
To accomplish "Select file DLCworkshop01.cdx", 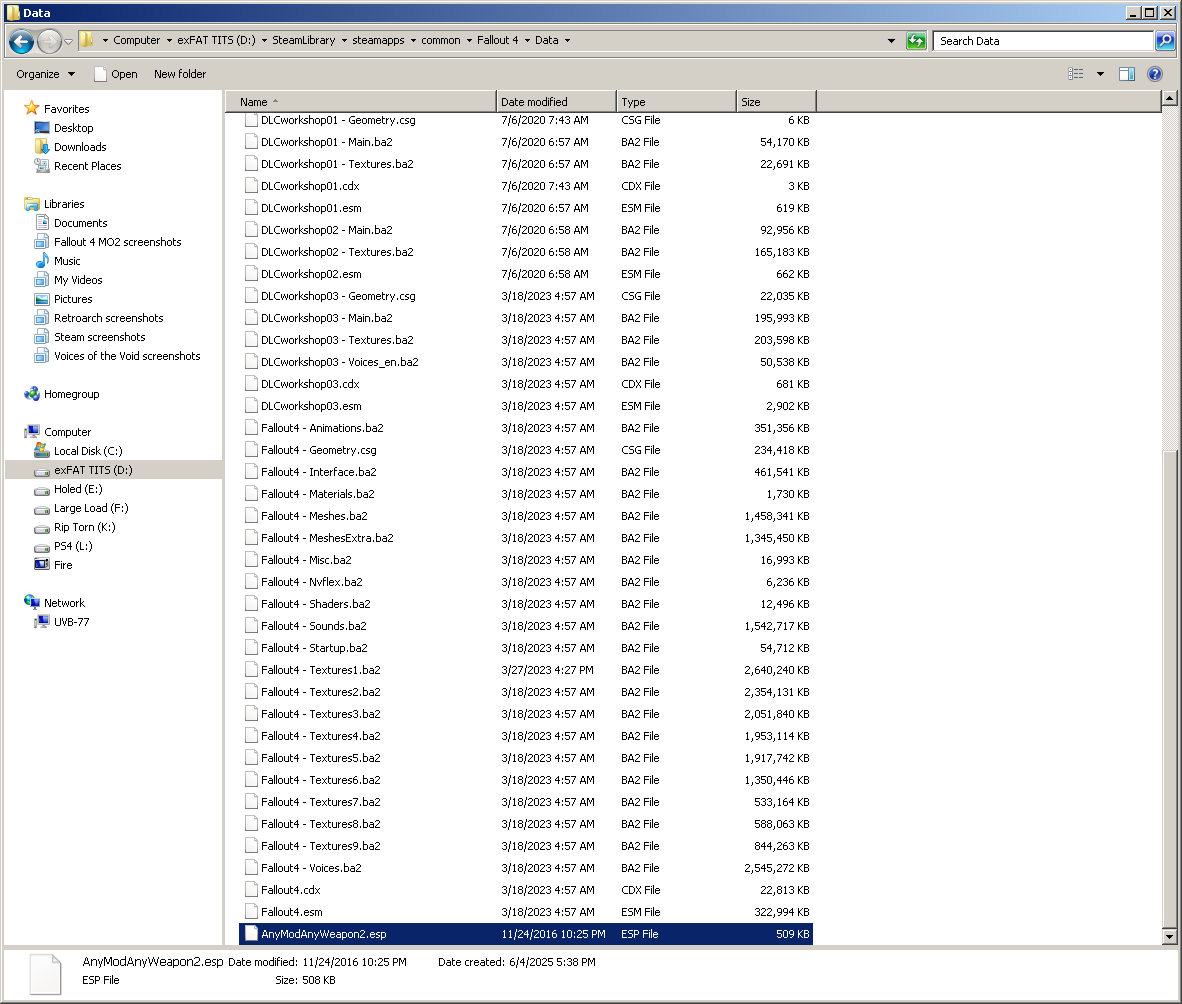I will tap(525, 186).
